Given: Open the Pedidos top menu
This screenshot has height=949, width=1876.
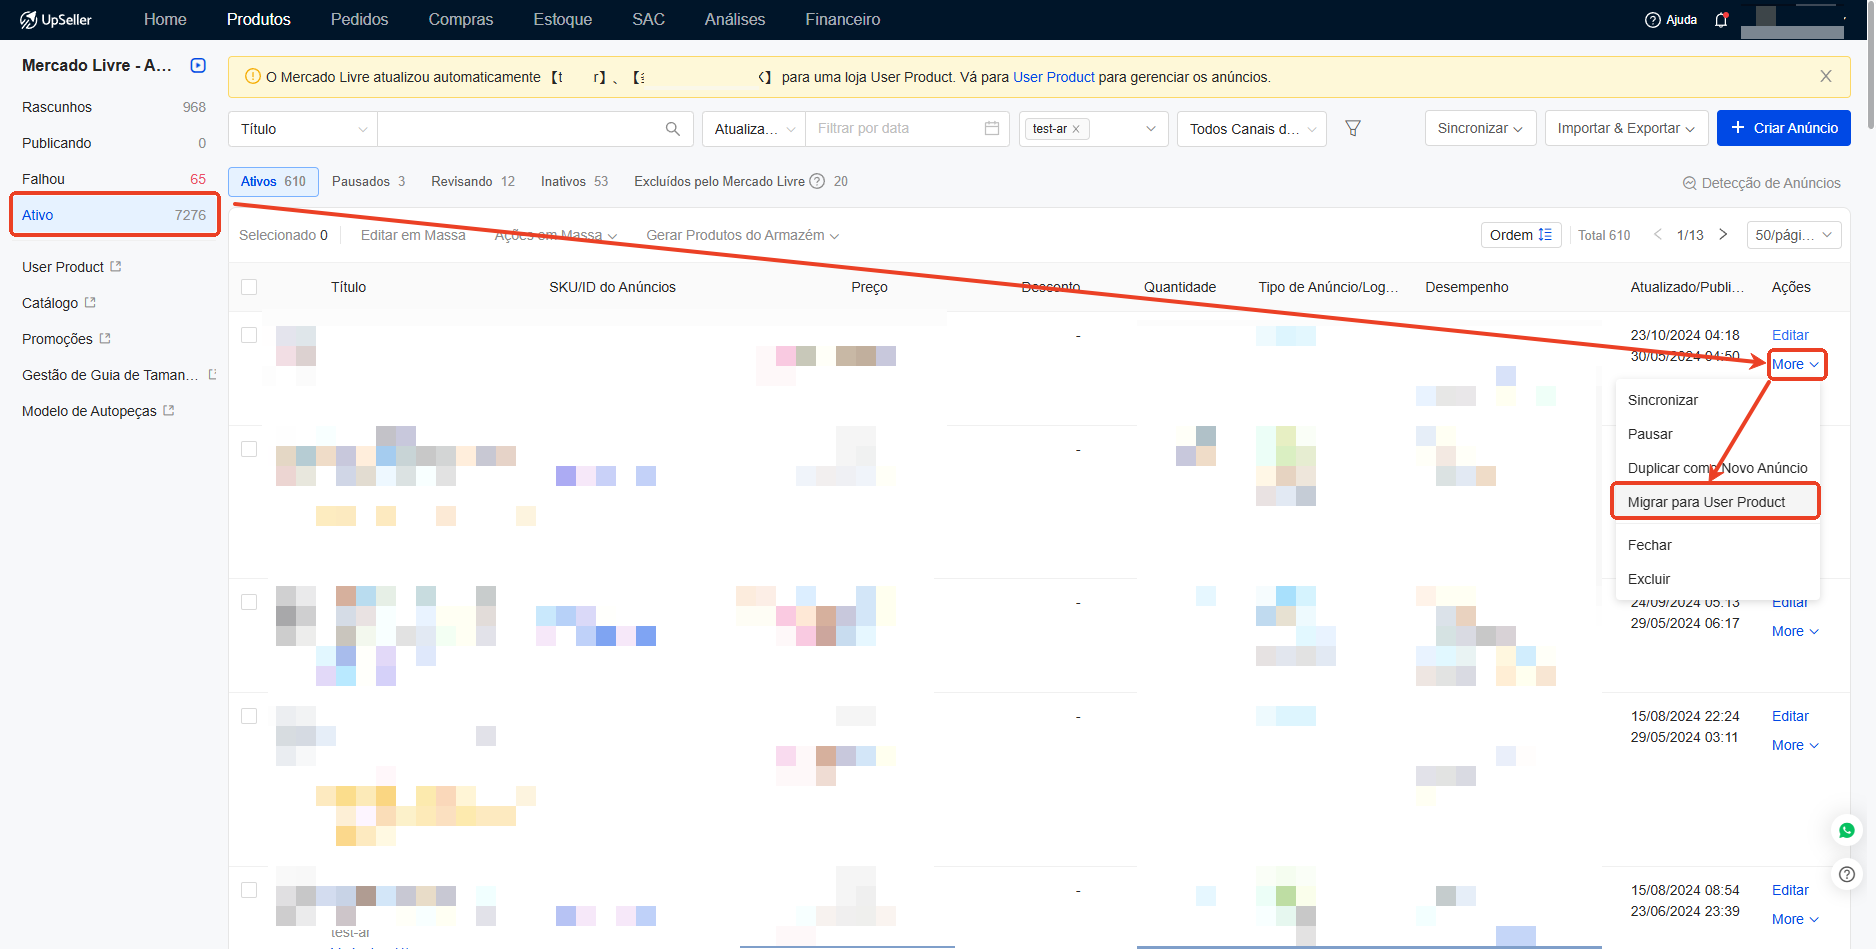Looking at the screenshot, I should (x=359, y=20).
